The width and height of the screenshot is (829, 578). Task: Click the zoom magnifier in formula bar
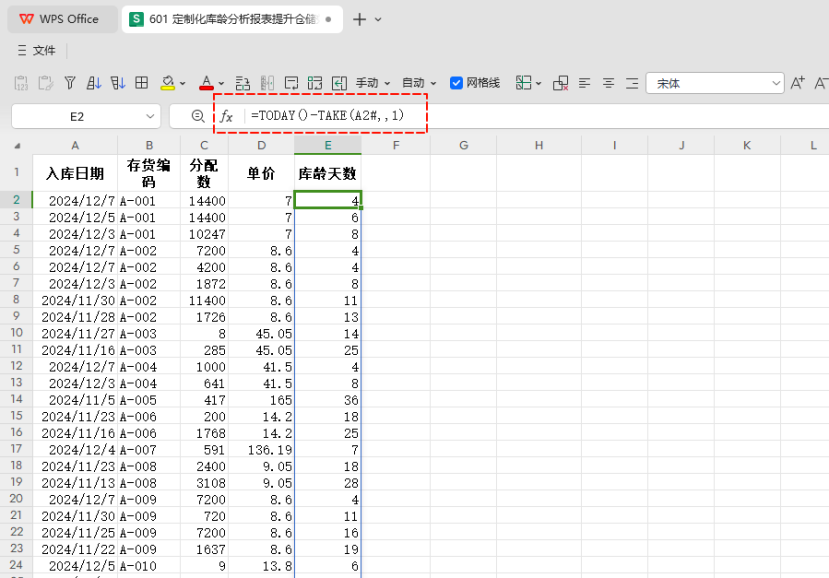click(198, 116)
